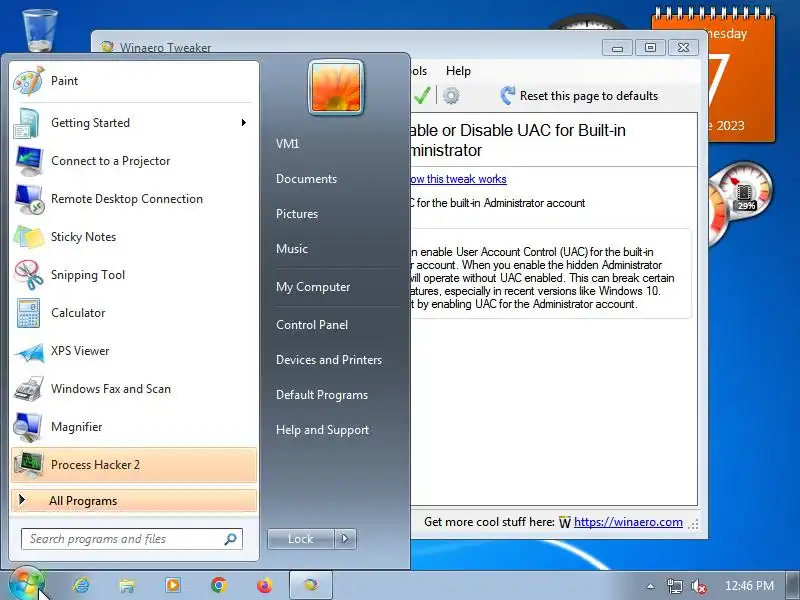Open Pictures library
The width and height of the screenshot is (800, 600).
coord(297,214)
